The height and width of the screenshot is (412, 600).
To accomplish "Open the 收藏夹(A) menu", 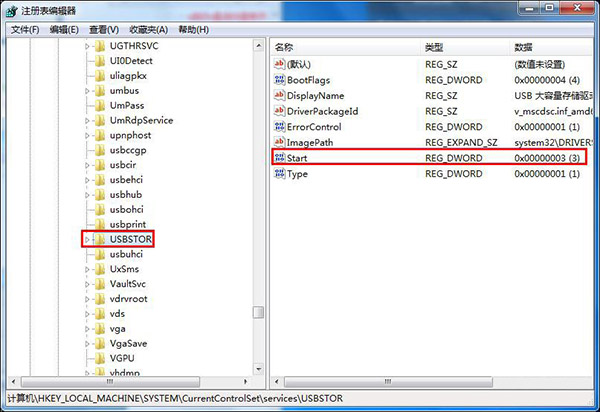I will coord(148,30).
